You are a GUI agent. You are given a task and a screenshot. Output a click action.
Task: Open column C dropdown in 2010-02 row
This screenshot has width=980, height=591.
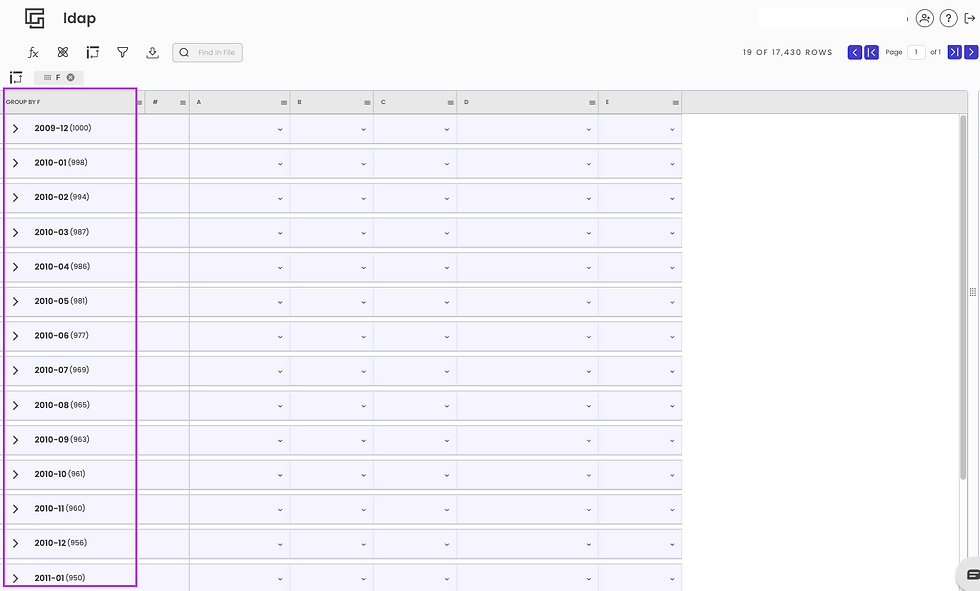447,199
